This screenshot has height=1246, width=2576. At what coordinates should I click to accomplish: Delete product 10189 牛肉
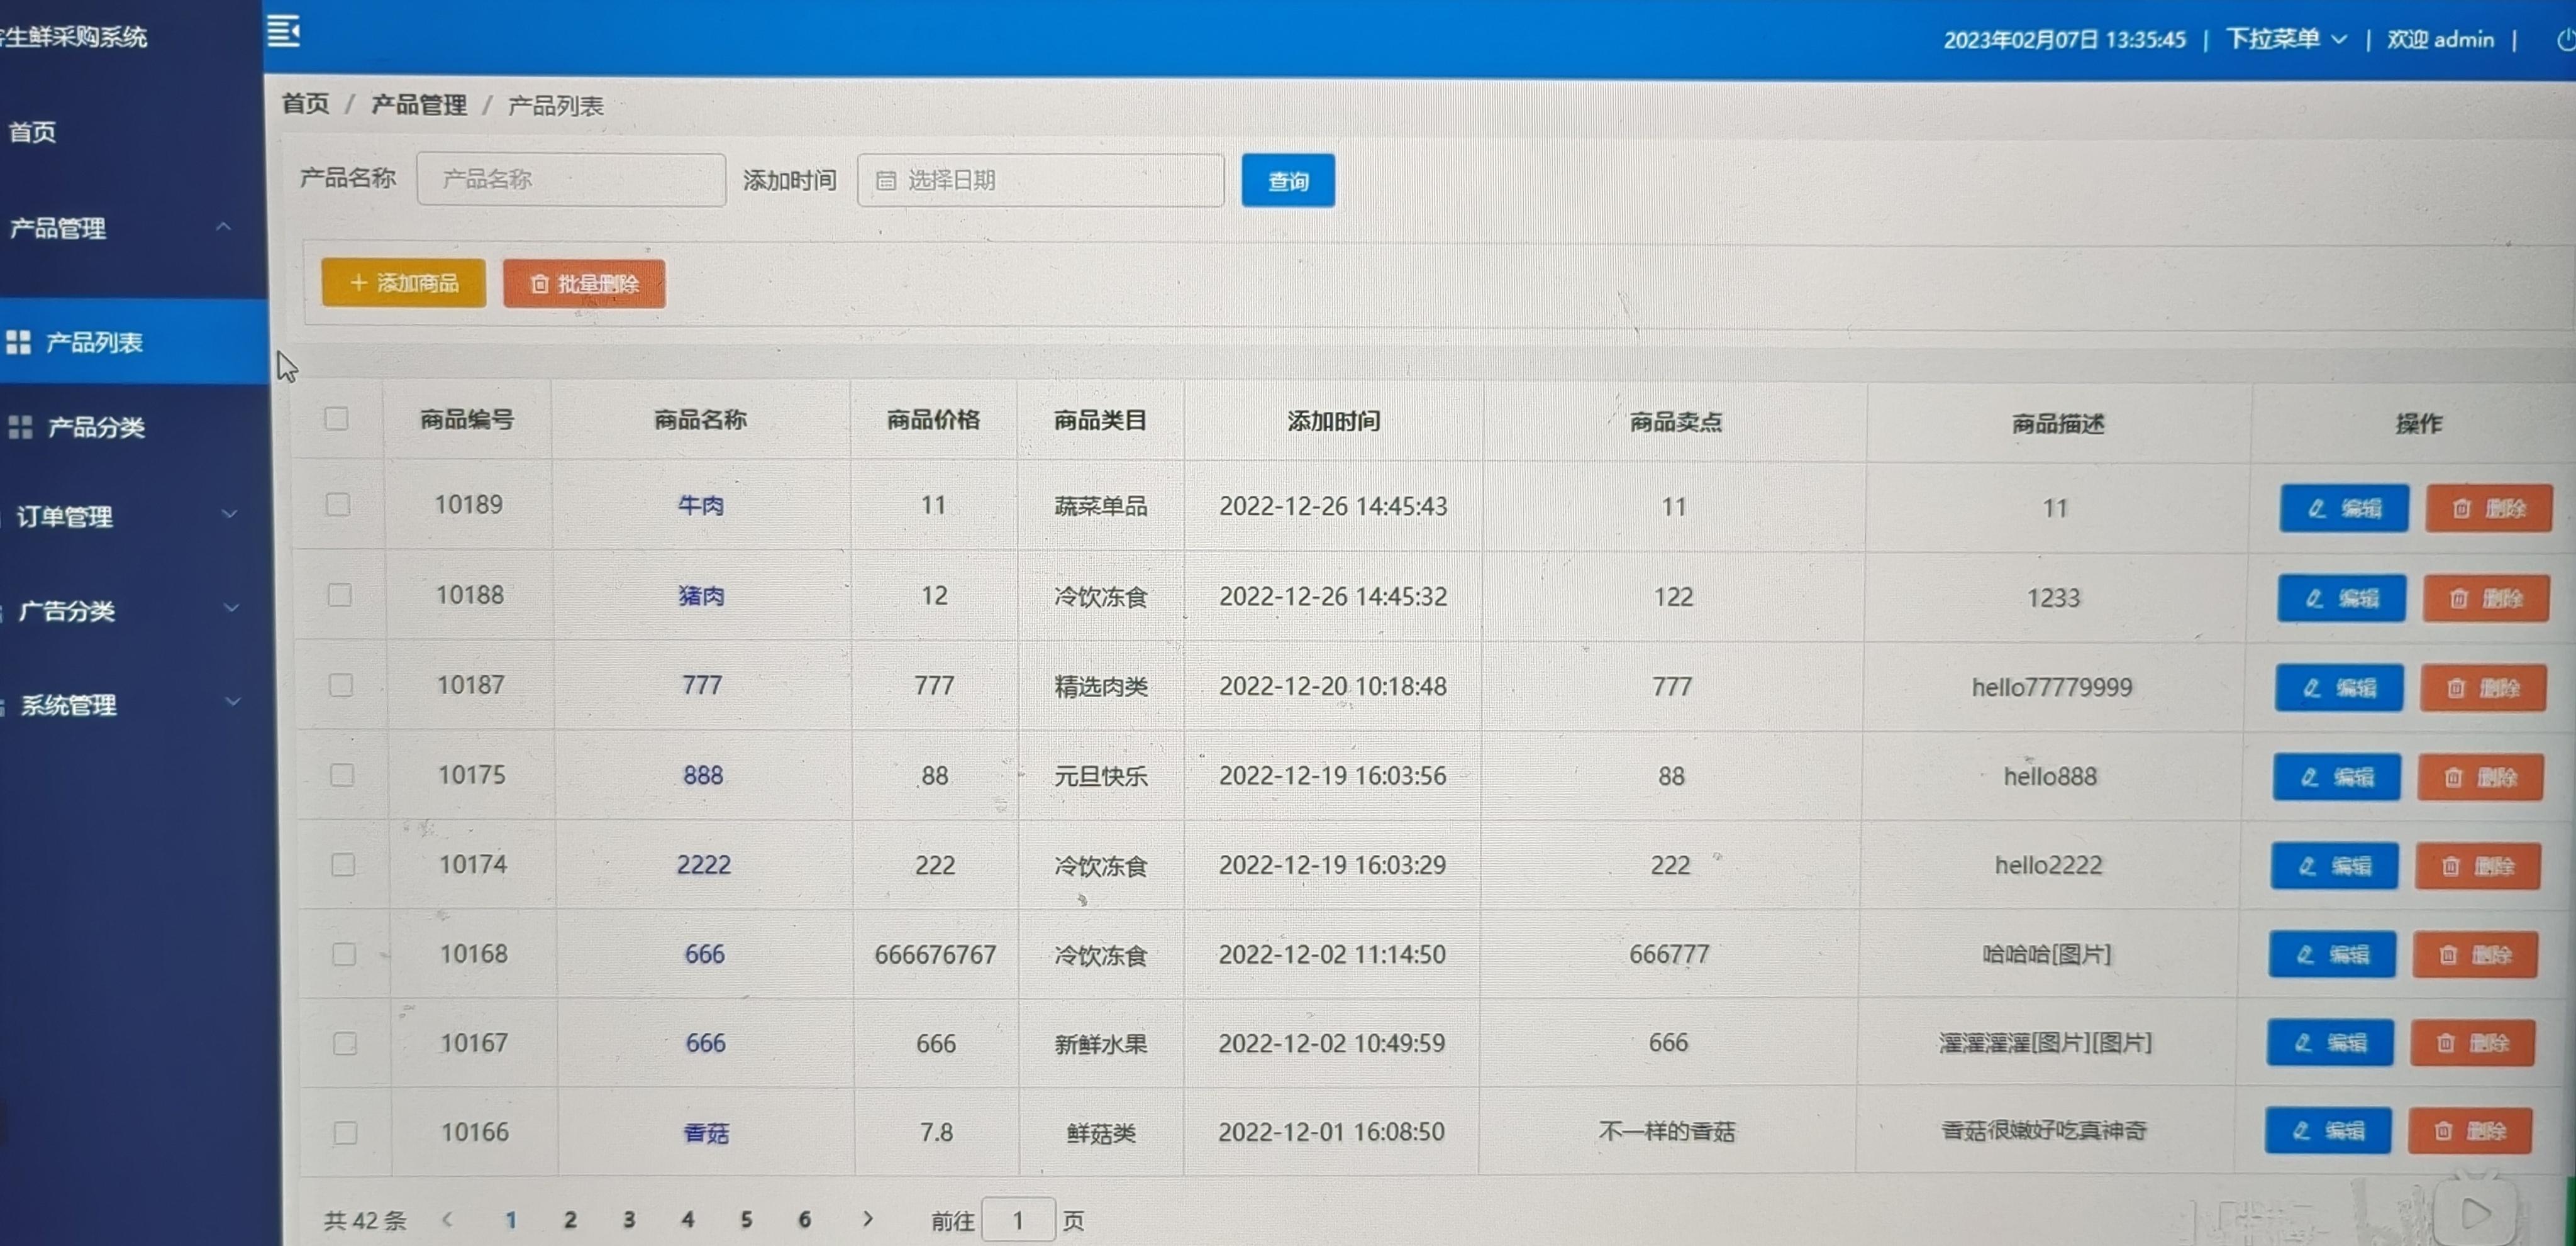point(2489,508)
